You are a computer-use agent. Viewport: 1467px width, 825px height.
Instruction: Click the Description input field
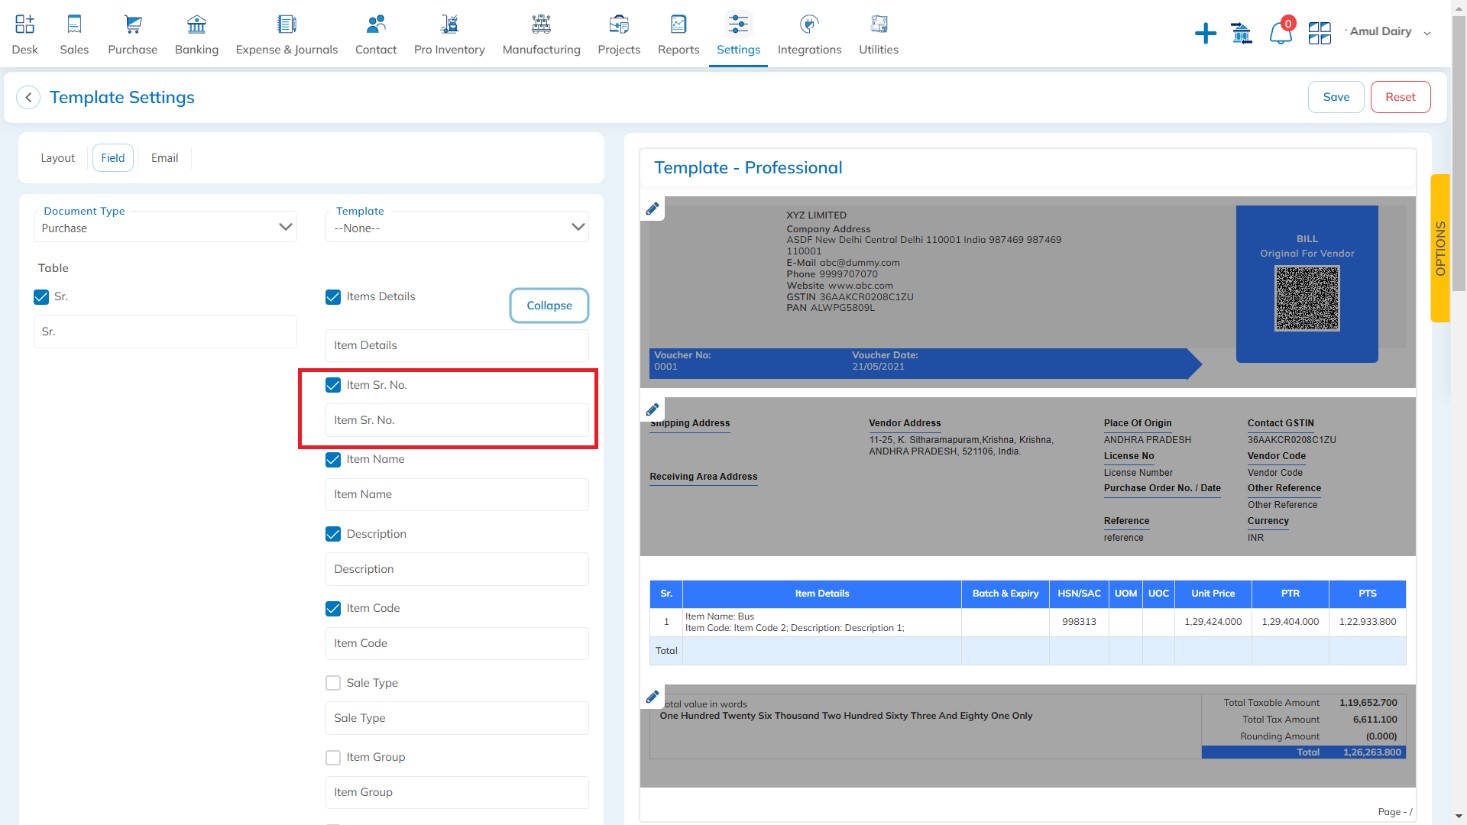click(x=457, y=569)
